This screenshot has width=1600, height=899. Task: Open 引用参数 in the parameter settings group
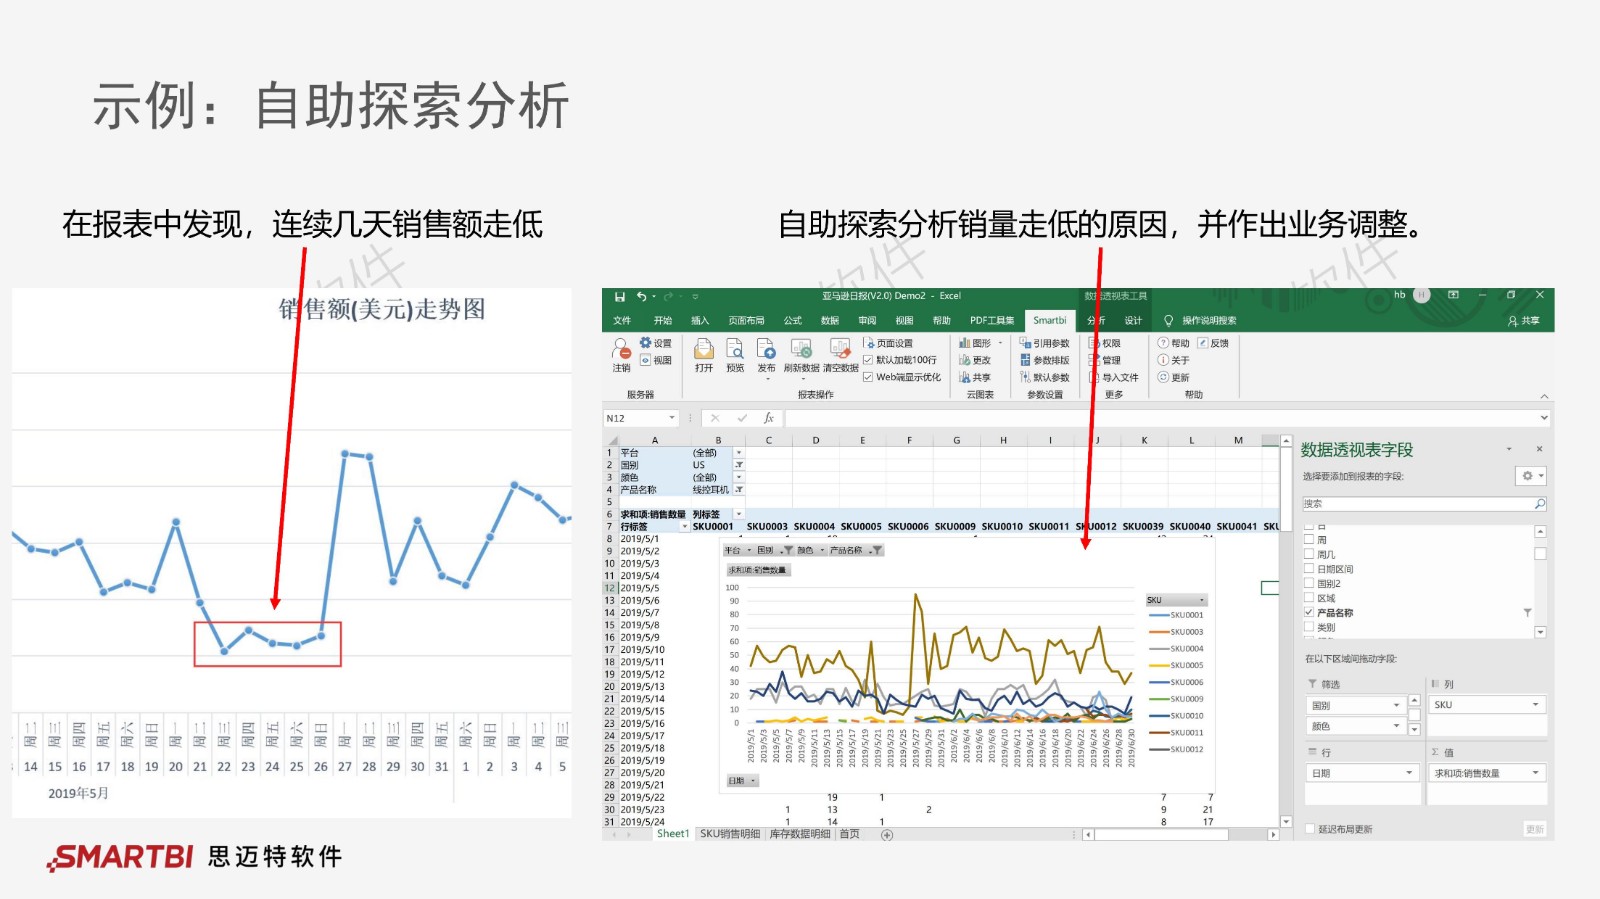1045,343
